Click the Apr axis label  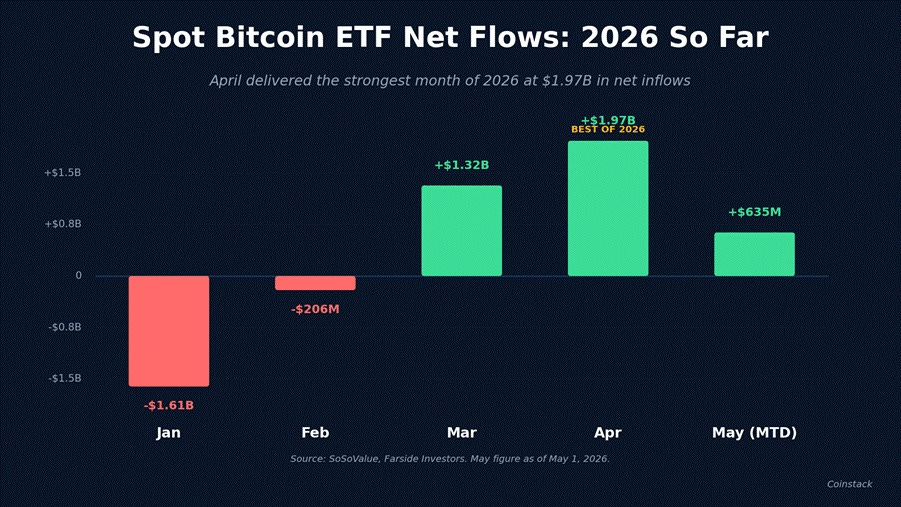(x=608, y=433)
